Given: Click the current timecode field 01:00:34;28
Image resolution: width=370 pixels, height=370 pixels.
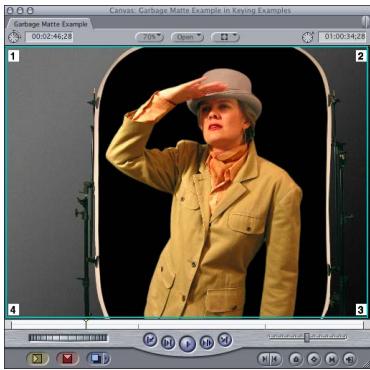Looking at the screenshot, I should [x=342, y=36].
